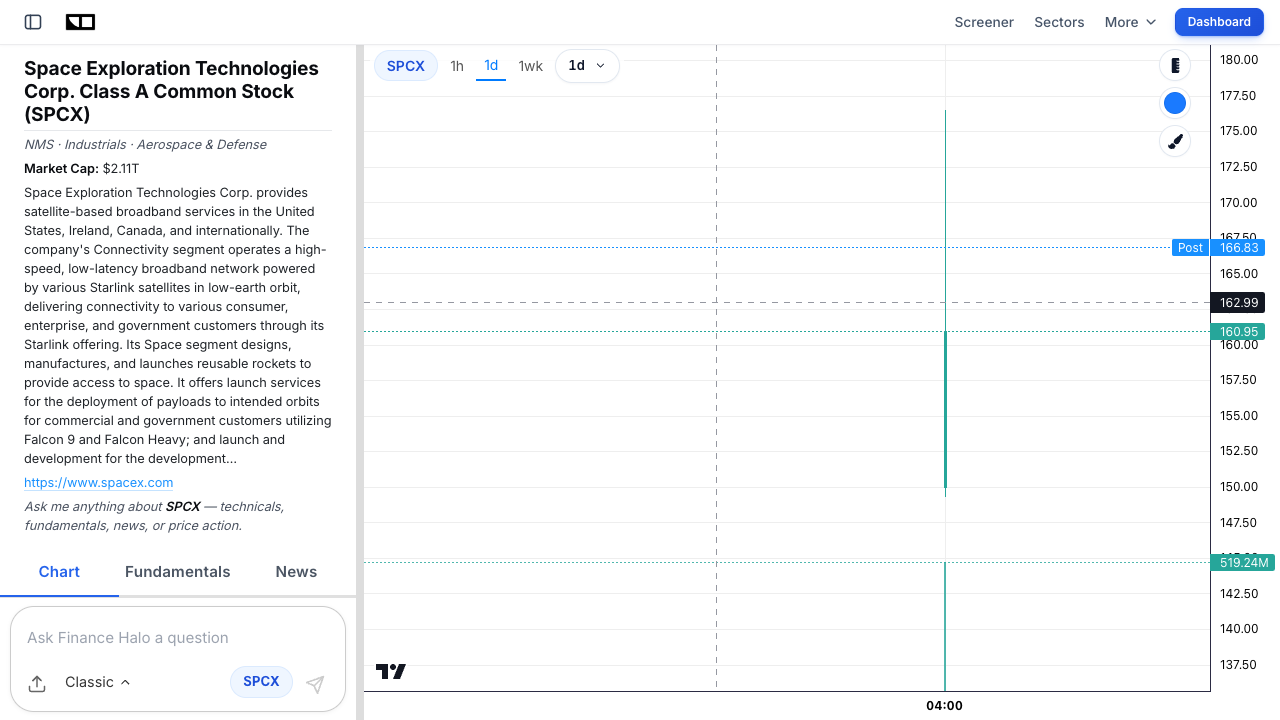This screenshot has height=720, width=1280.
Task: Select the ruler measure tool
Action: (1175, 65)
